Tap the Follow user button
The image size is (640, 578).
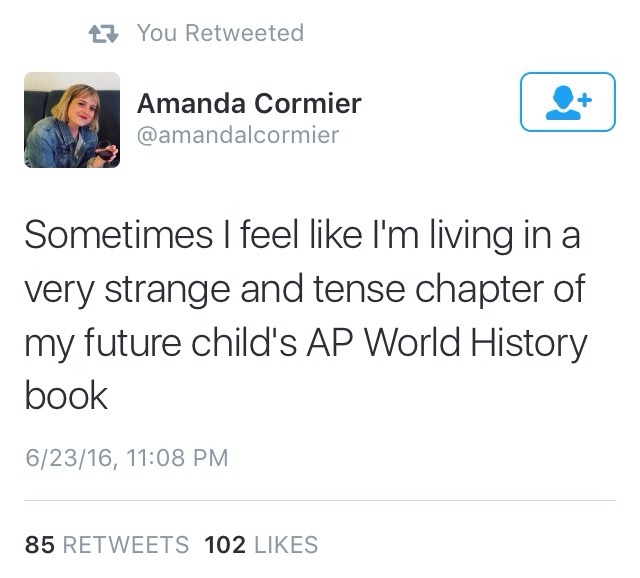(567, 102)
